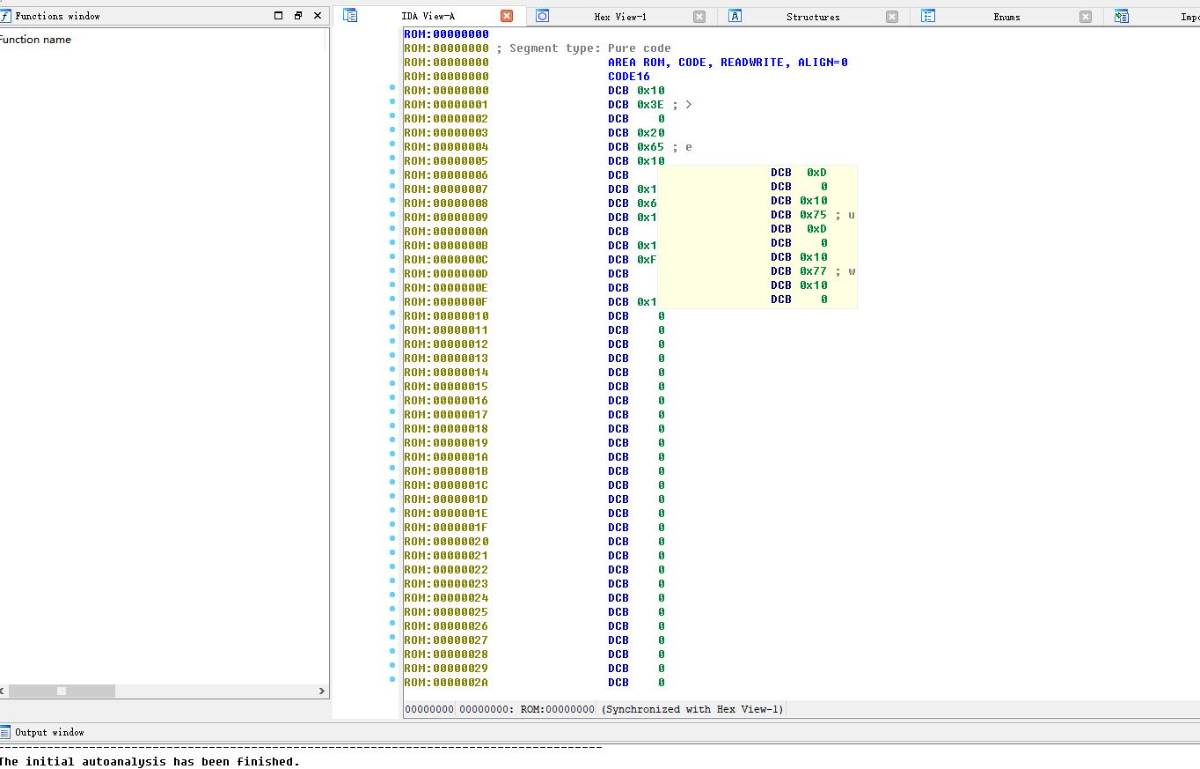Open the Structures tab

pos(812,17)
